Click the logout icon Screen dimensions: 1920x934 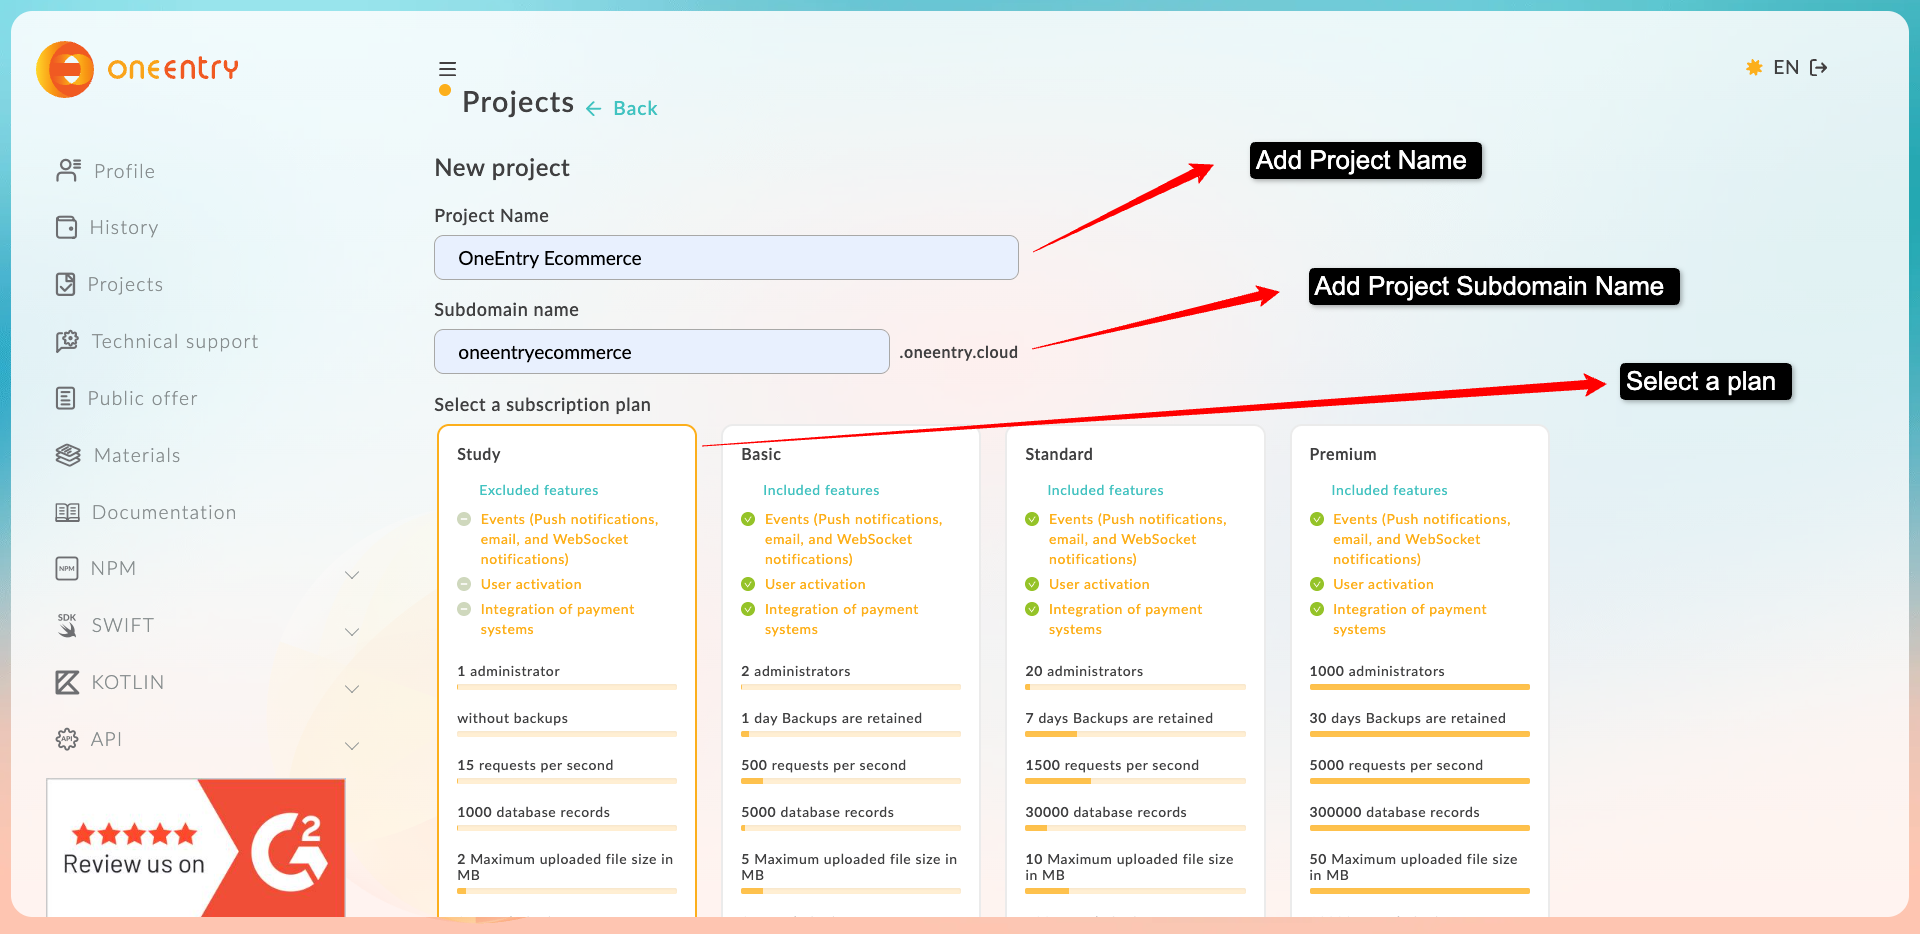(x=1819, y=67)
